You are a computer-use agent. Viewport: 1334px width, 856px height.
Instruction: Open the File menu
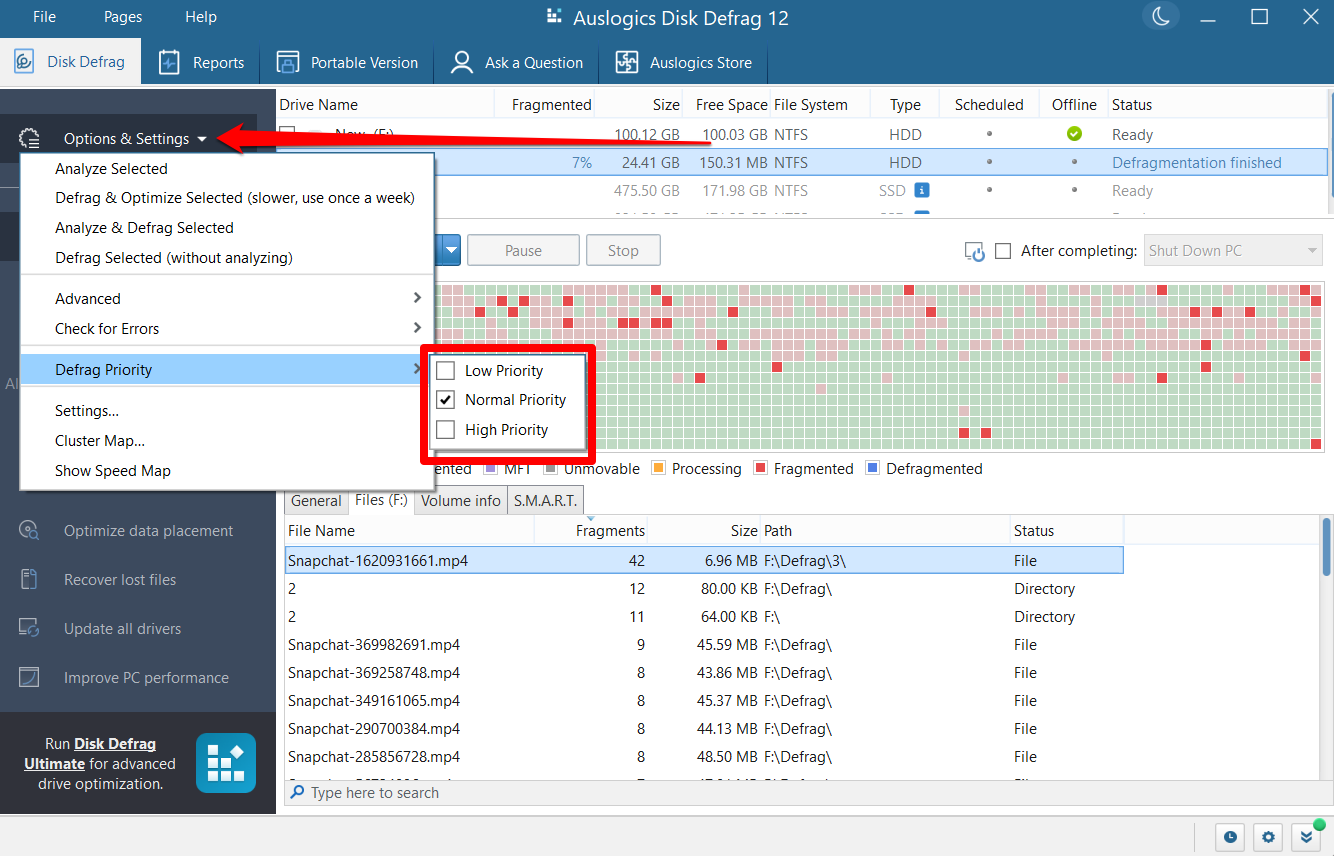coord(43,16)
